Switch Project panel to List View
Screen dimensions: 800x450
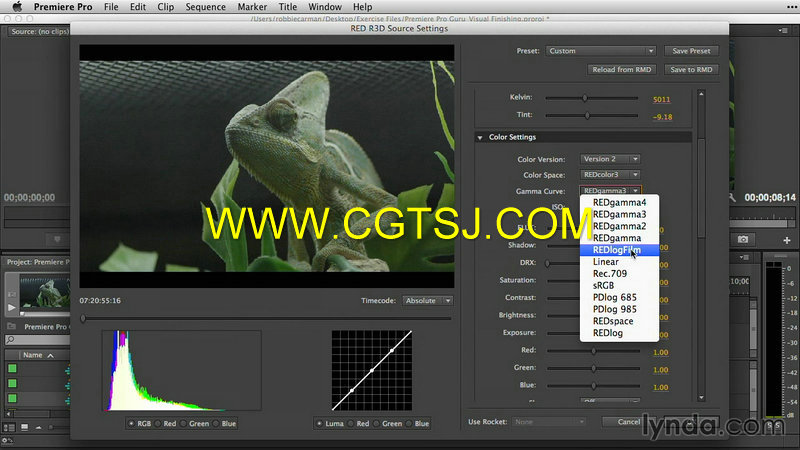pos(9,428)
